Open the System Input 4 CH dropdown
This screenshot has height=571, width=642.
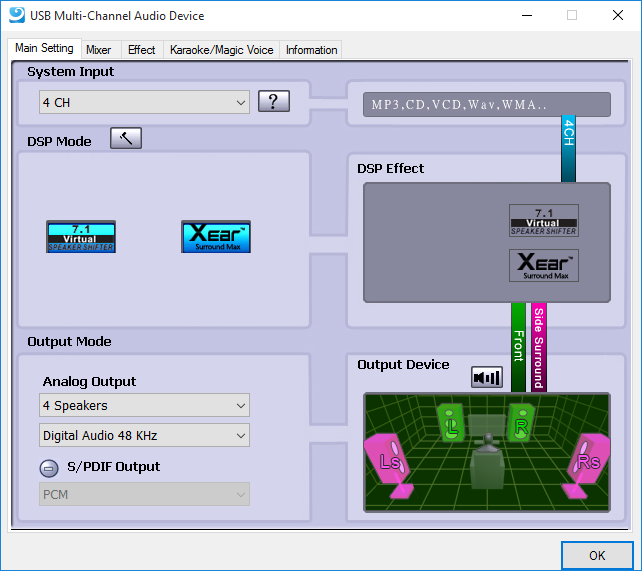(x=144, y=102)
